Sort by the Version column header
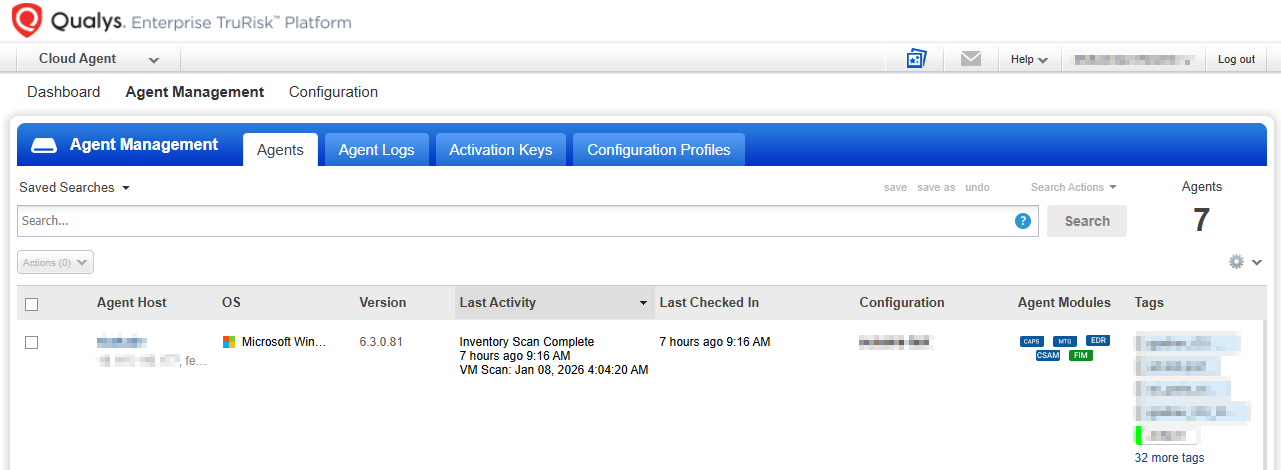Viewport: 1281px width, 470px height. click(383, 302)
